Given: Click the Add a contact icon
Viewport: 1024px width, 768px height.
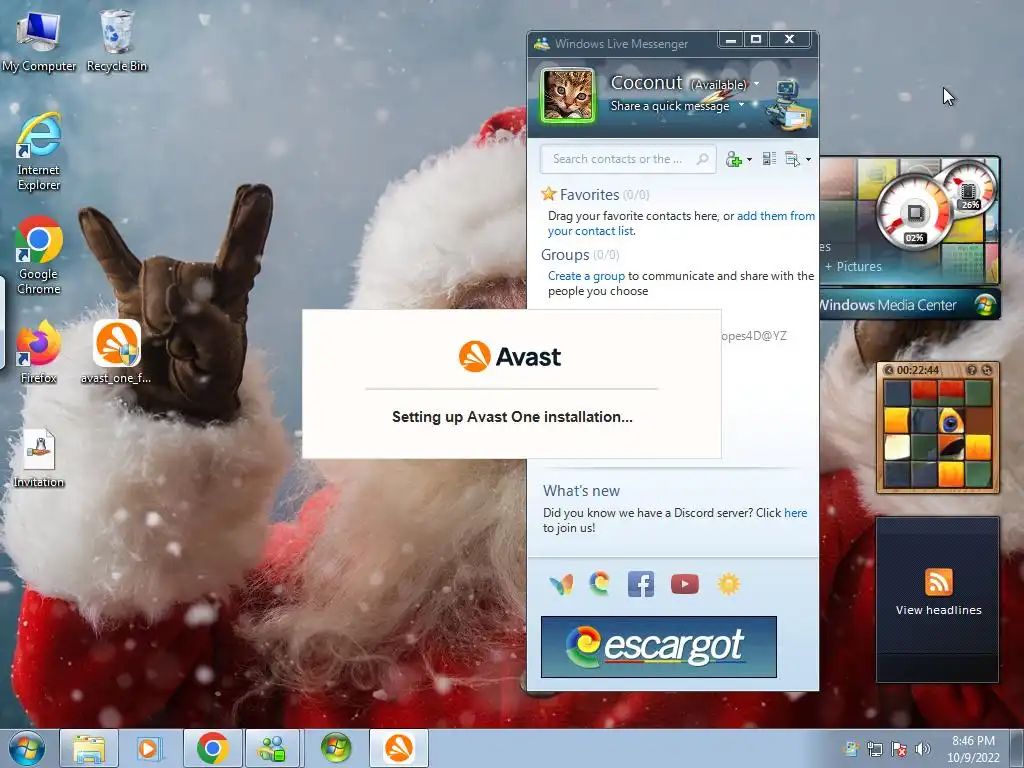Looking at the screenshot, I should coord(733,159).
